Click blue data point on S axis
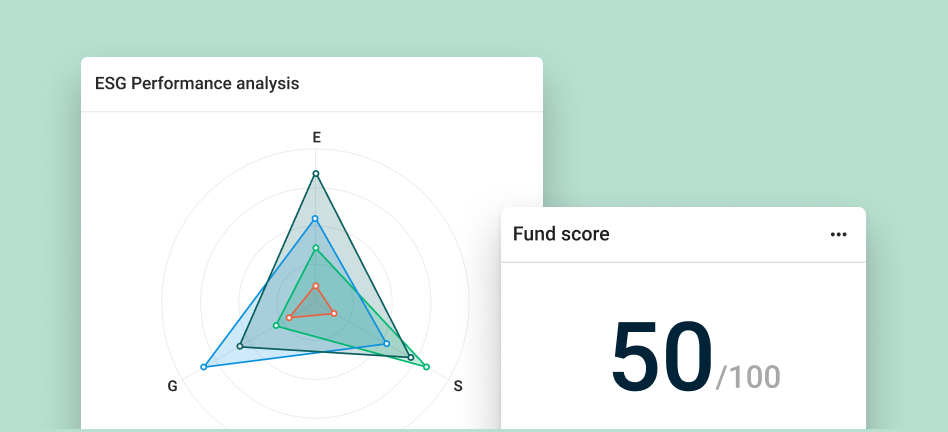Image resolution: width=948 pixels, height=432 pixels. pyautogui.click(x=387, y=344)
